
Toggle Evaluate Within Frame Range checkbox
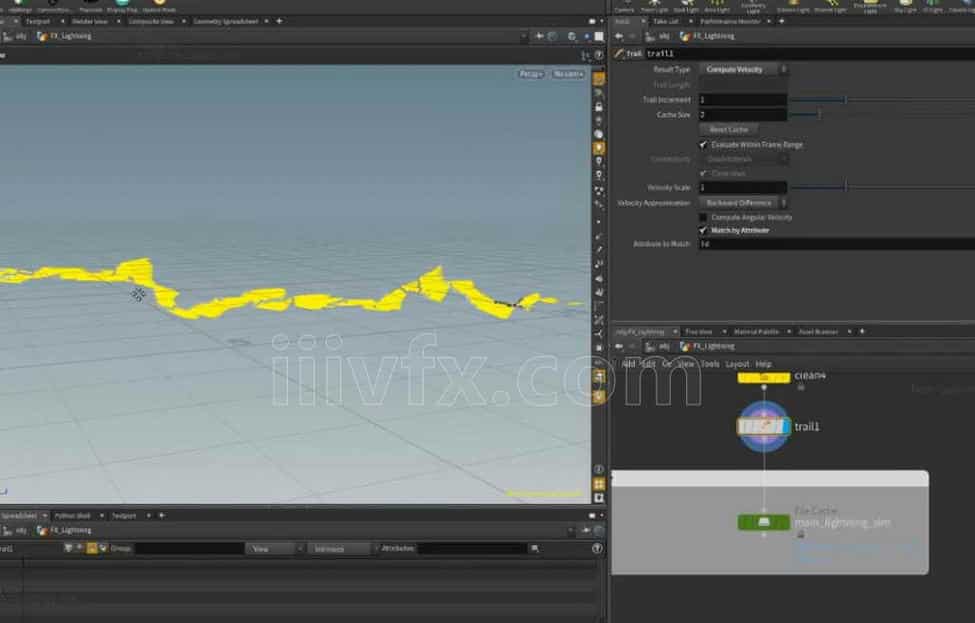703,145
